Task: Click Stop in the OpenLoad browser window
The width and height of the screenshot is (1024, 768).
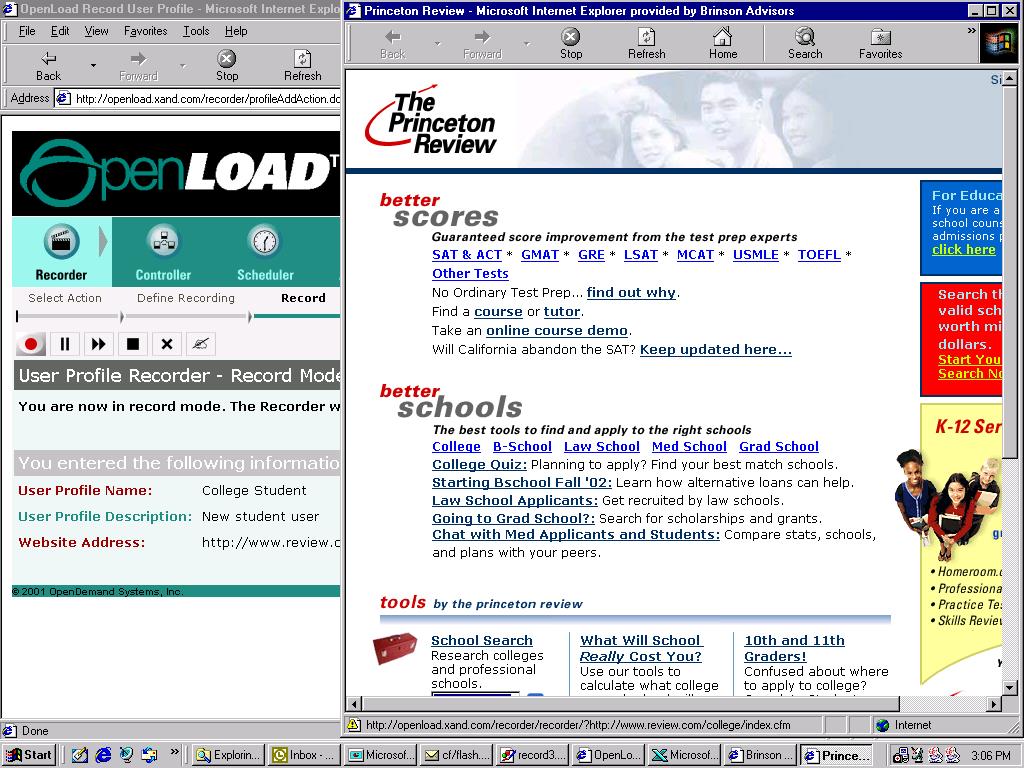Action: coord(227,66)
